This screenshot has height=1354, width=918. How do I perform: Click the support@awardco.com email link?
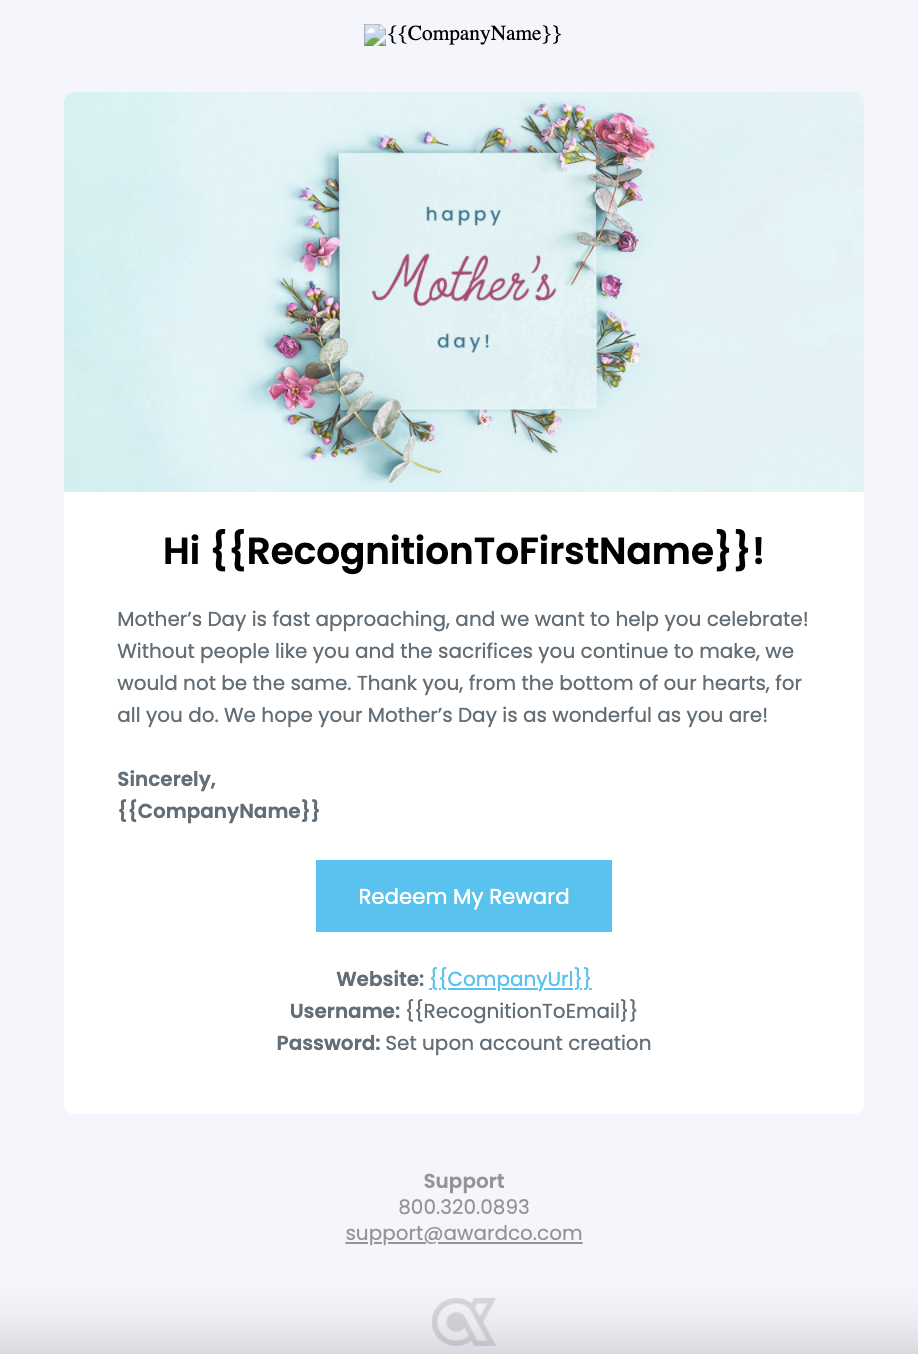coord(463,1233)
